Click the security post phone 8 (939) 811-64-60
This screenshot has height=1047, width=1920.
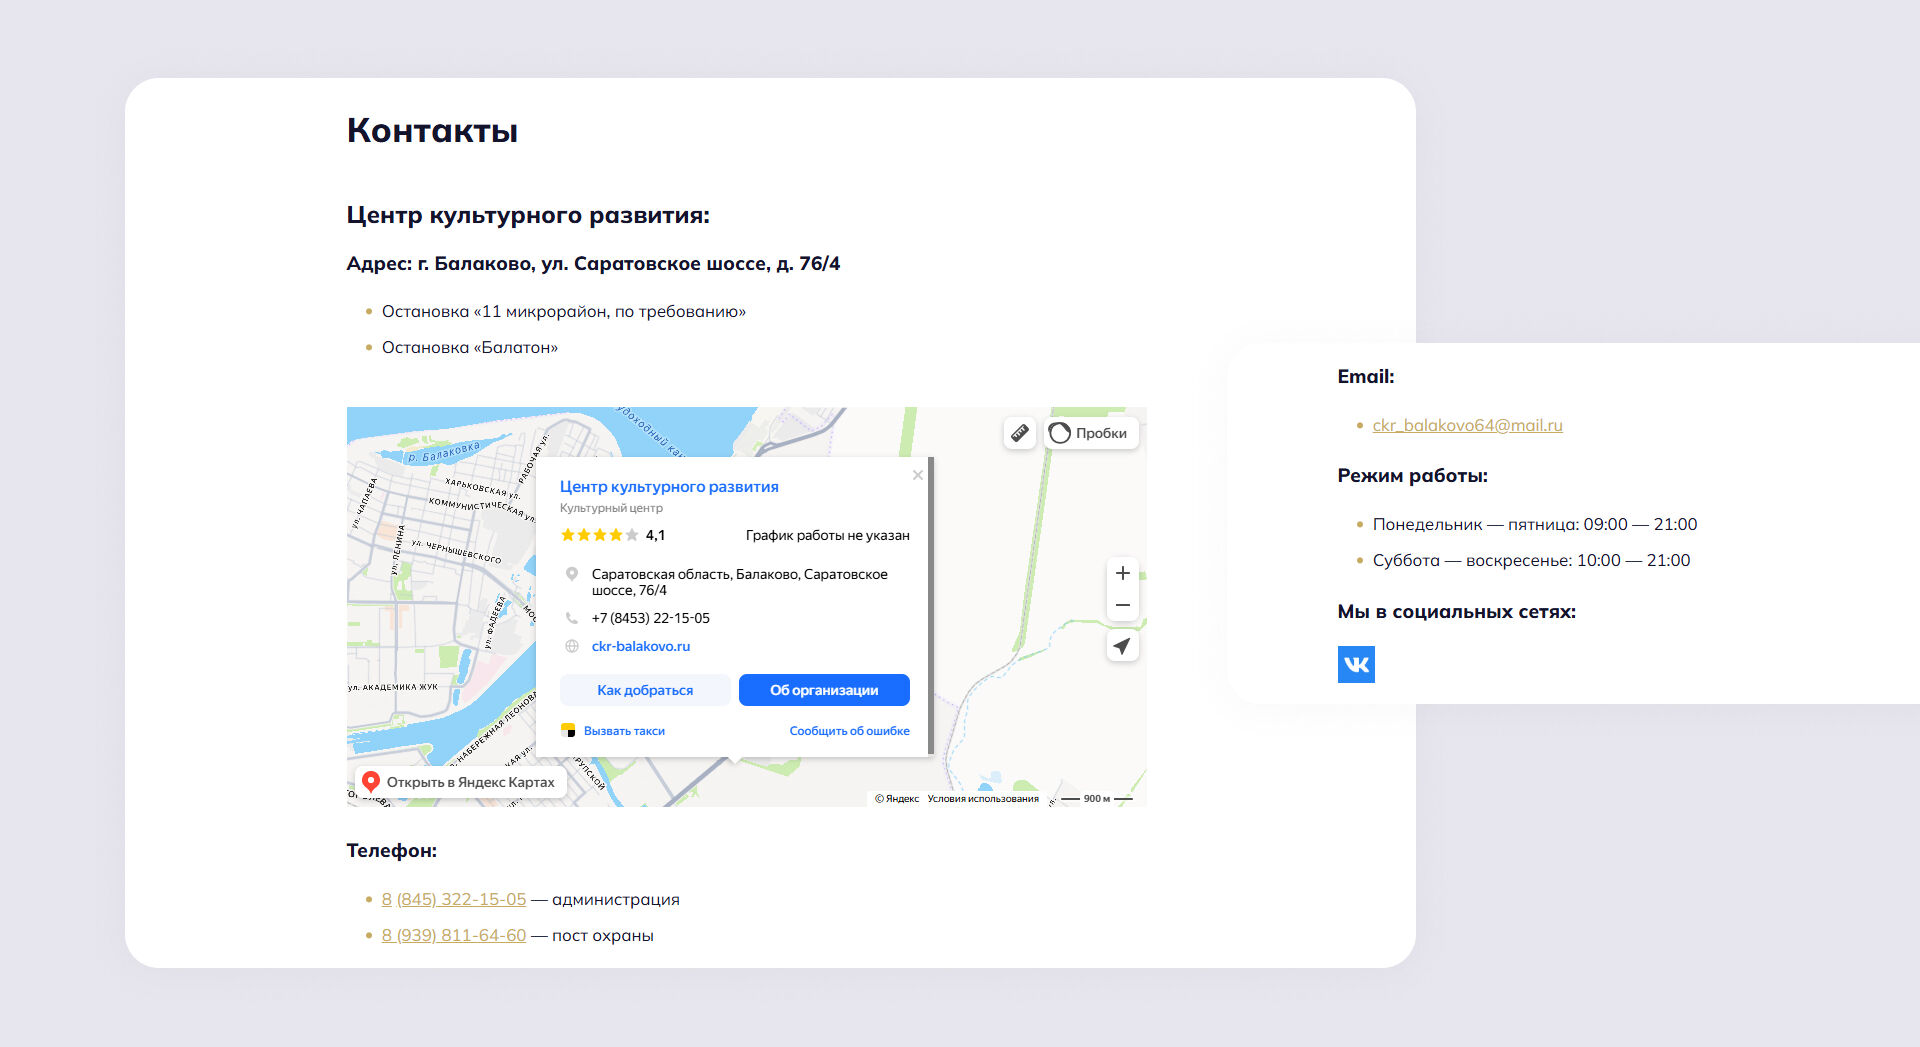pyautogui.click(x=453, y=935)
